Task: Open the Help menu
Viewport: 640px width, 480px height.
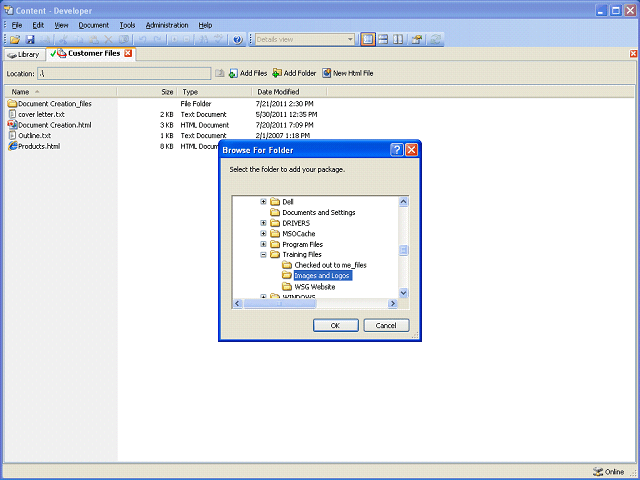Action: (x=205, y=25)
